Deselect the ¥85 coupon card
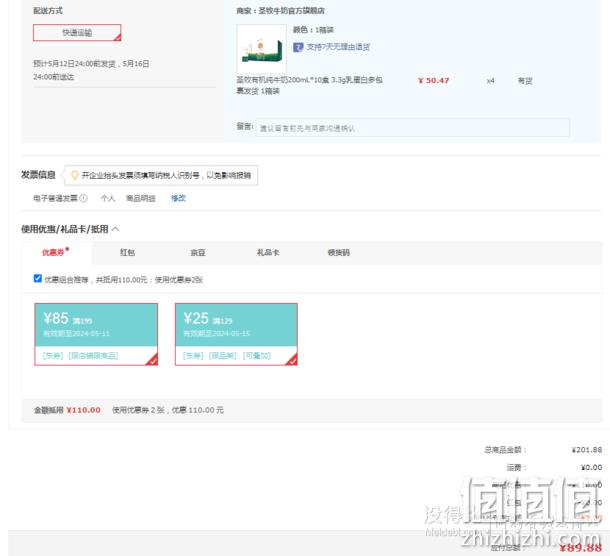The image size is (610, 556). 96,334
